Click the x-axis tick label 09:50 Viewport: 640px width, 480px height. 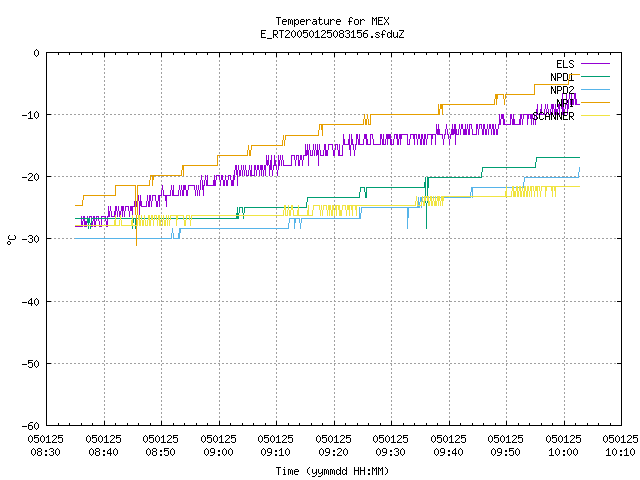point(506,452)
